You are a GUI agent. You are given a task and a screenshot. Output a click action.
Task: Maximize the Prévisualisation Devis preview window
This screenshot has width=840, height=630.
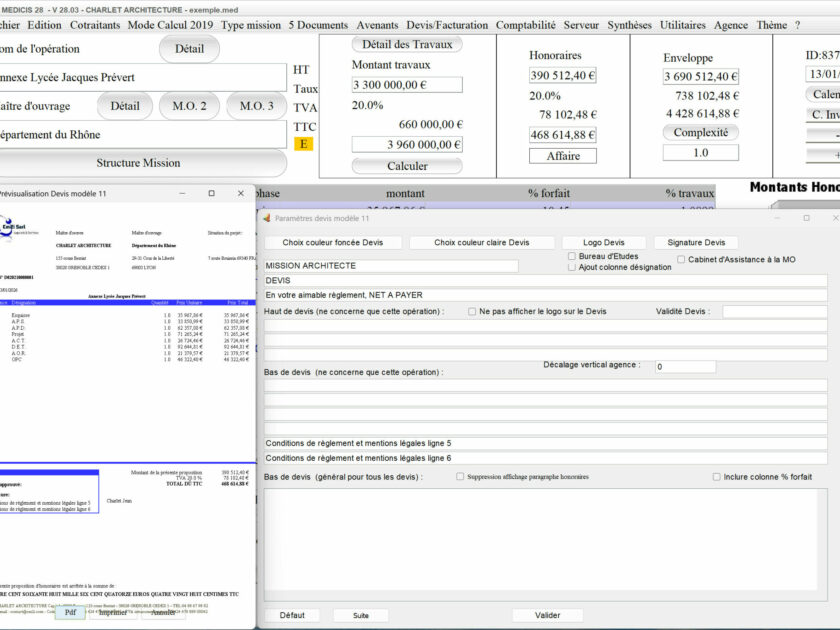212,193
